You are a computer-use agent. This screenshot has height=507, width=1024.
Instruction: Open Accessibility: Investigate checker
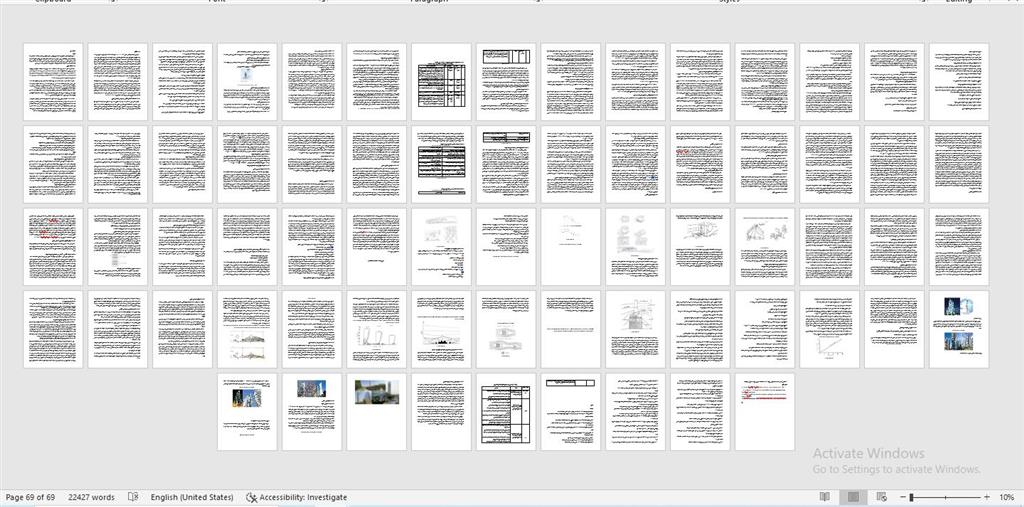[x=296, y=497]
